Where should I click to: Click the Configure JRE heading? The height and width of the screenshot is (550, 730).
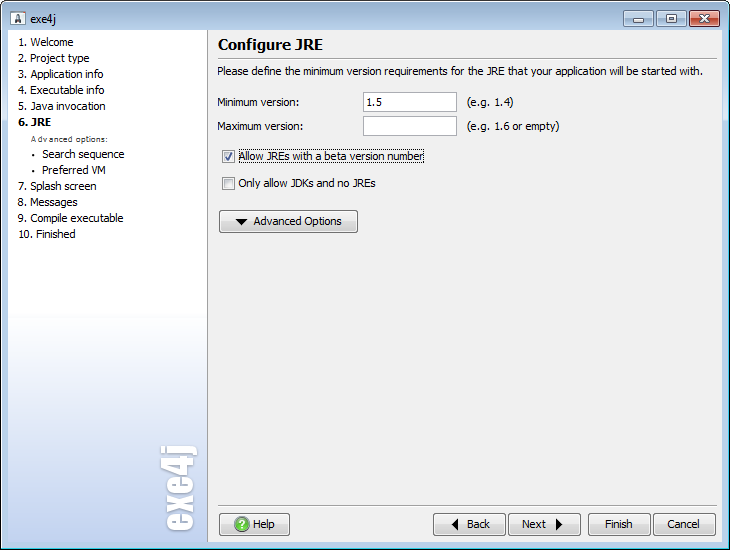pos(270,45)
